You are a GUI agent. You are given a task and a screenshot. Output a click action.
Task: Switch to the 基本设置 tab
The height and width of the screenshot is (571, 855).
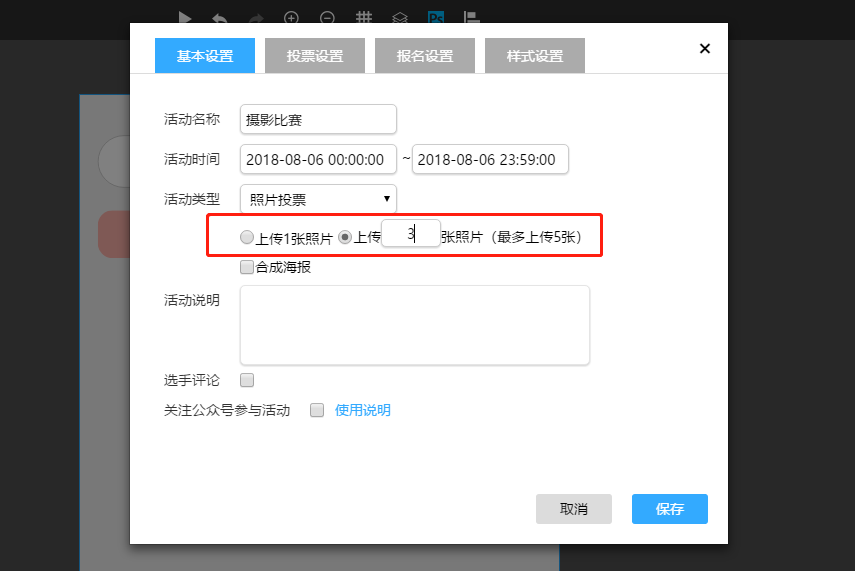[205, 56]
